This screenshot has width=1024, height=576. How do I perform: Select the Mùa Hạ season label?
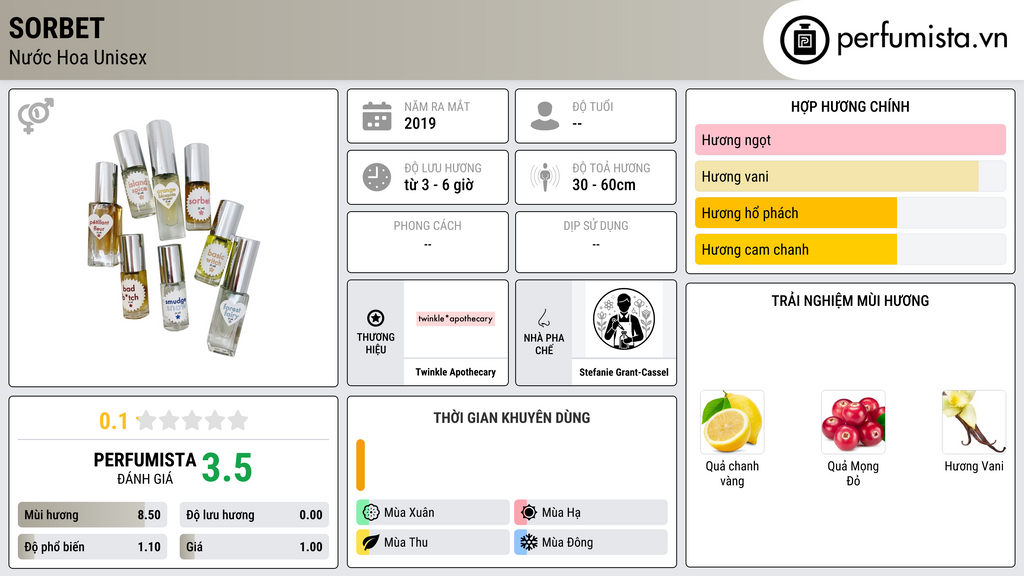(x=561, y=513)
